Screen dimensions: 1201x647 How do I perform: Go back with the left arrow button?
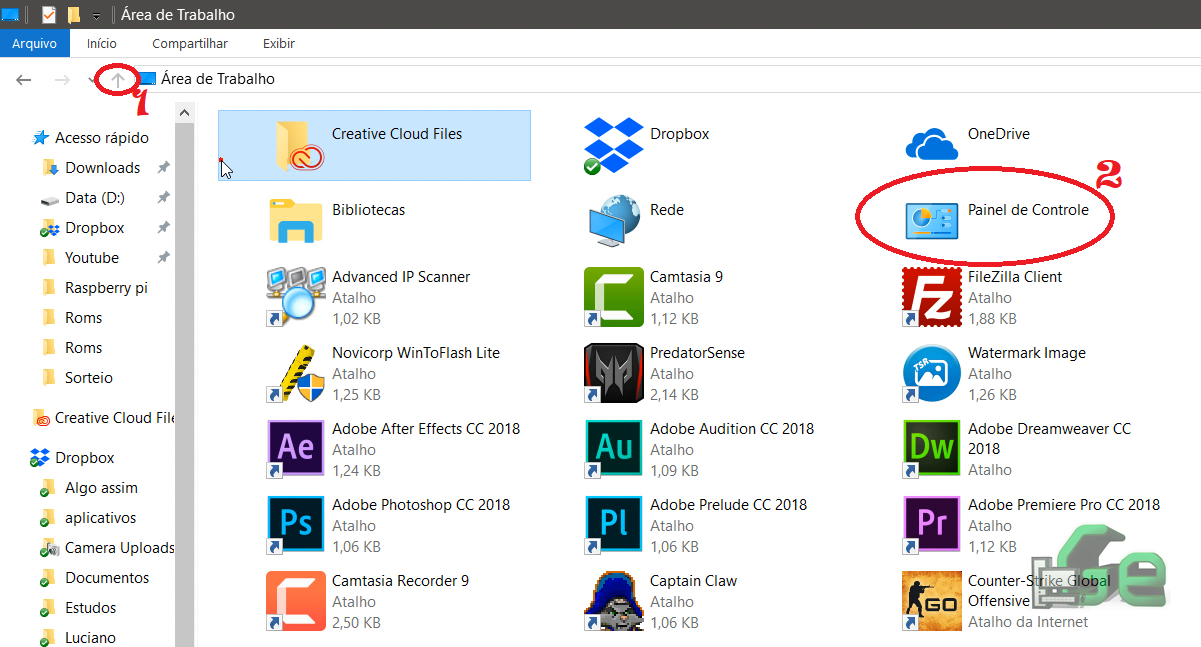click(24, 79)
